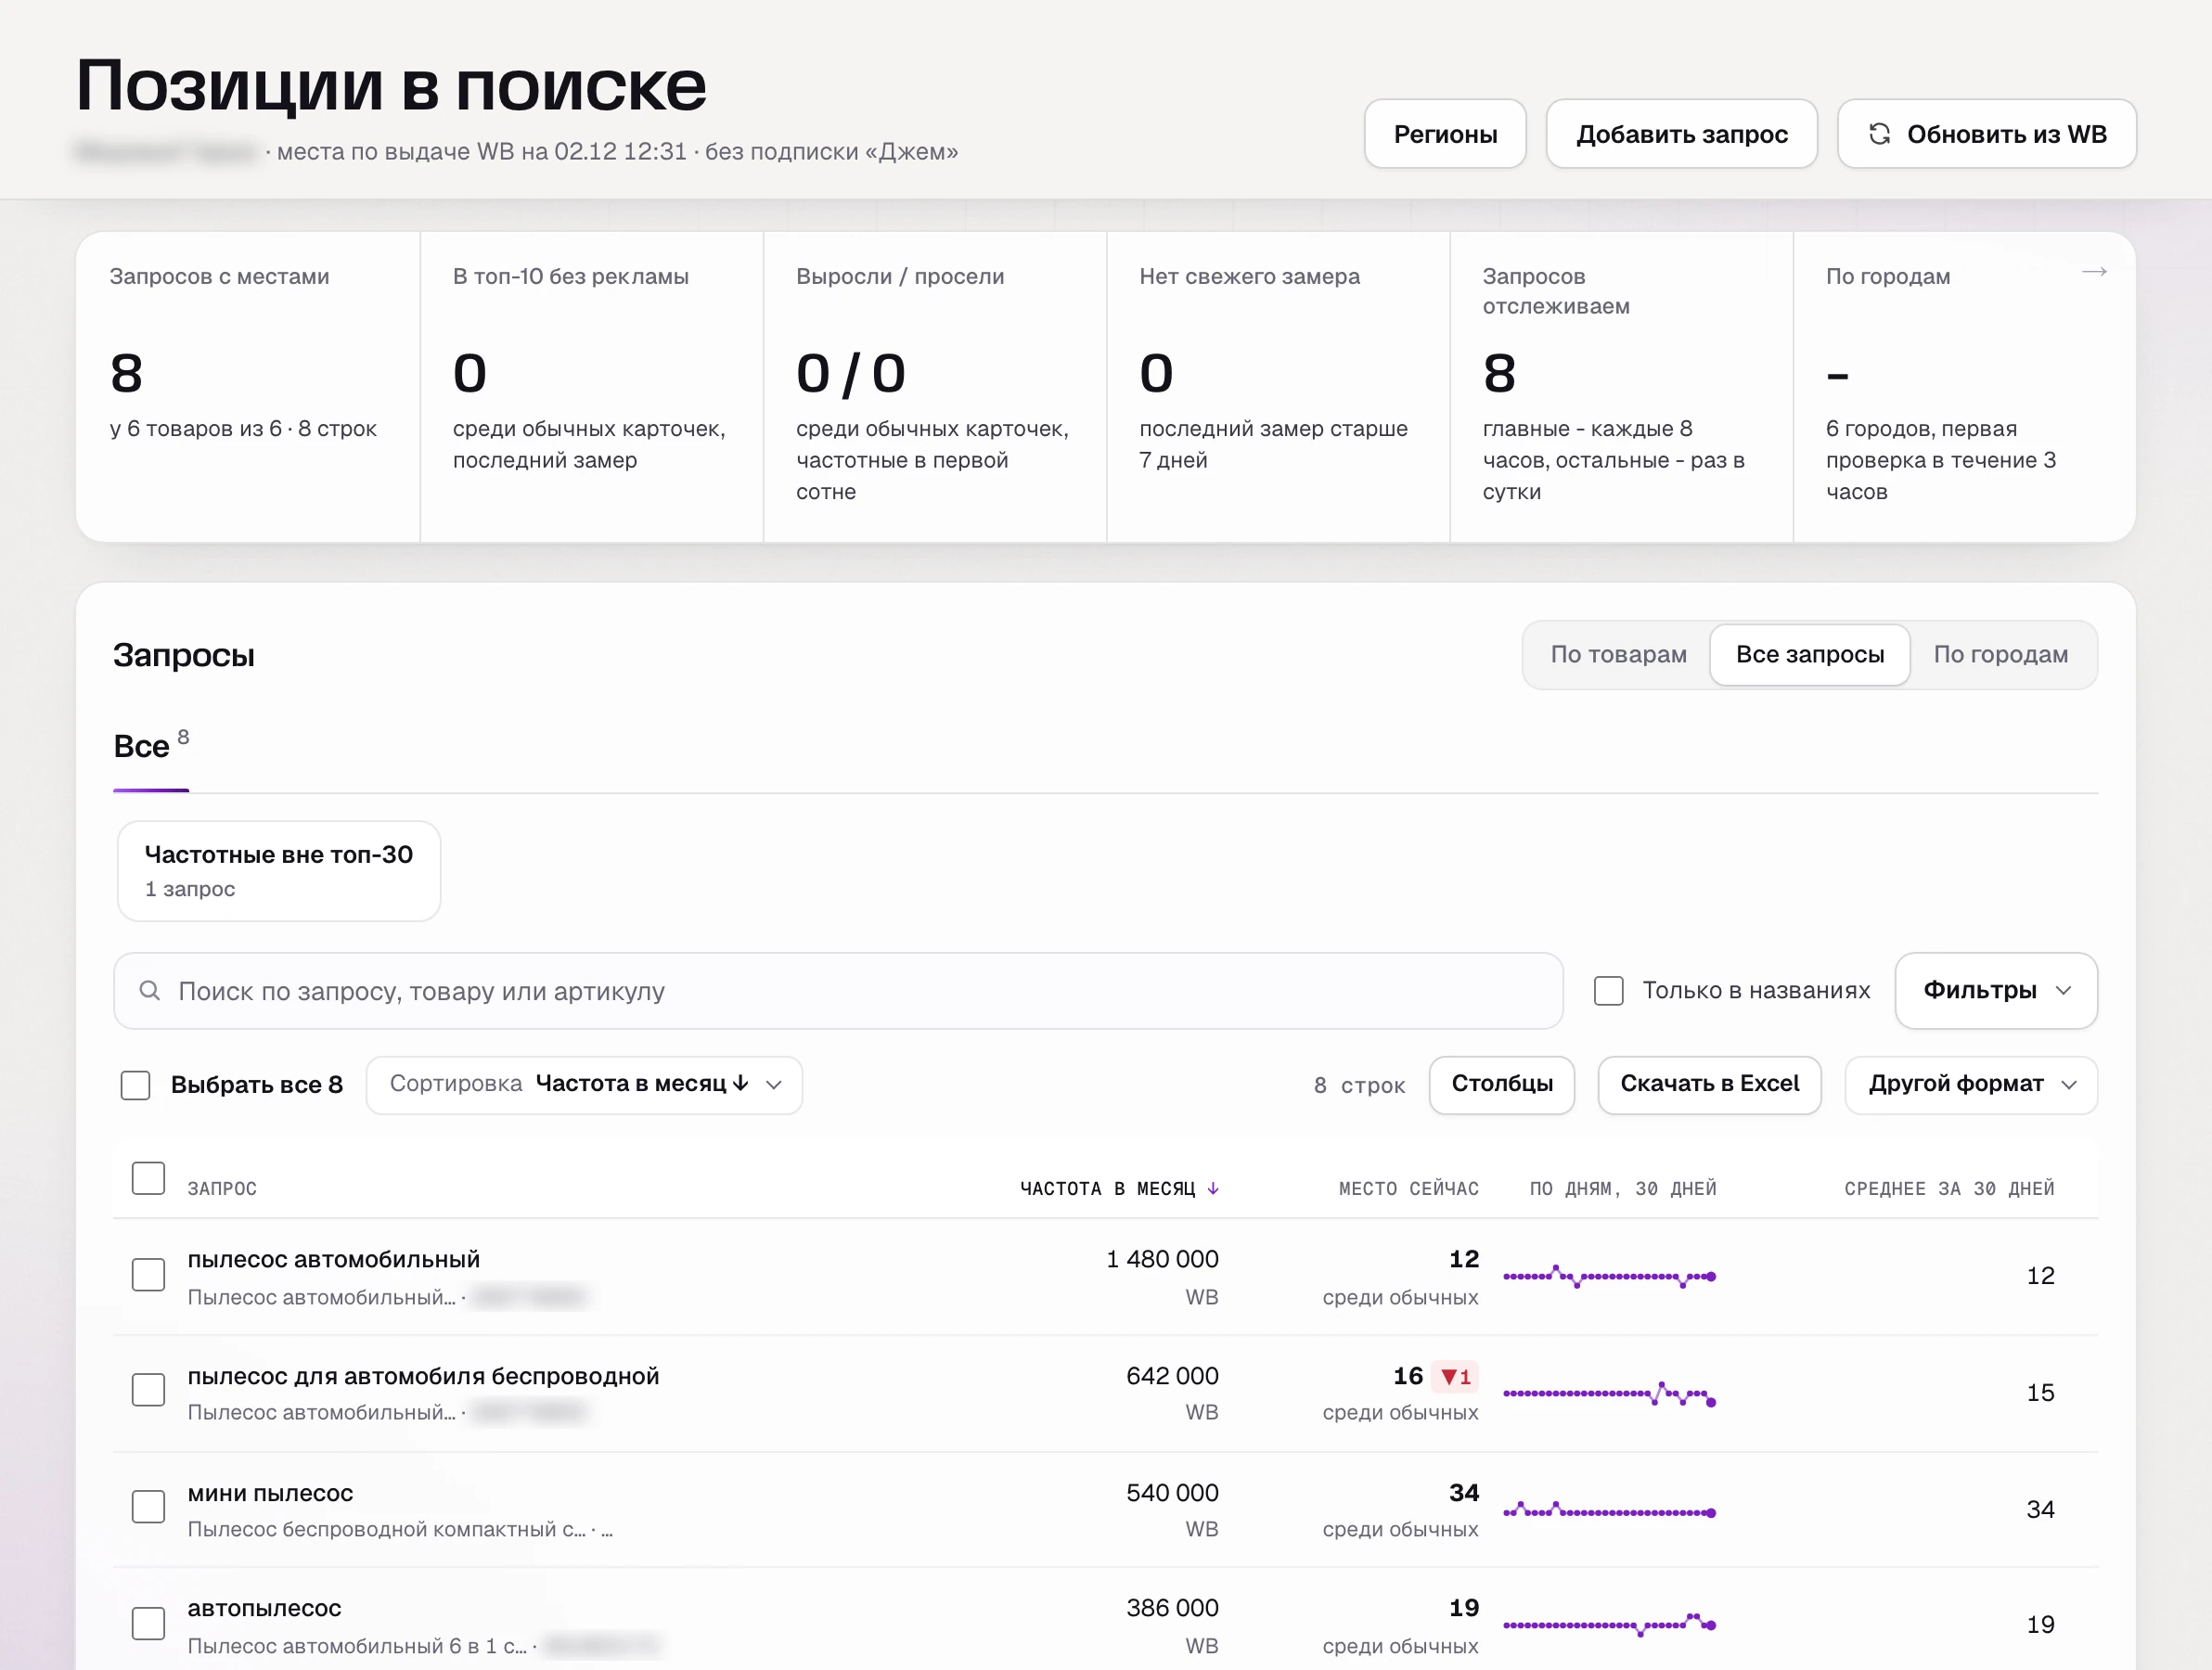Image resolution: width=2212 pixels, height=1670 pixels.
Task: Click Добавить запрос button
Action: 1682,134
